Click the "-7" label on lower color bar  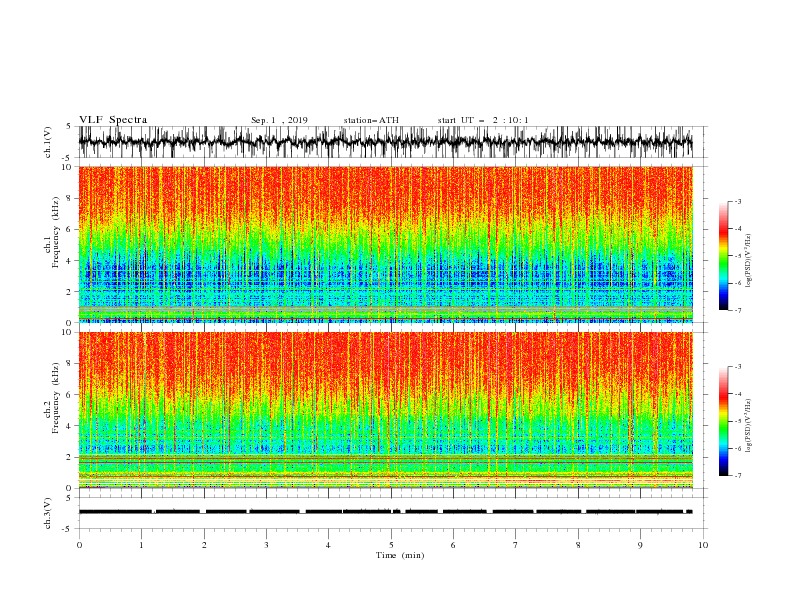(x=737, y=476)
